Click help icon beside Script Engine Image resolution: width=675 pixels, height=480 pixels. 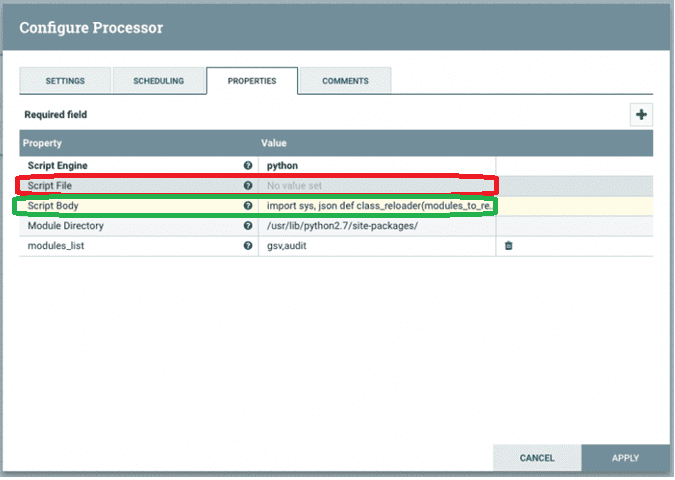pos(247,165)
